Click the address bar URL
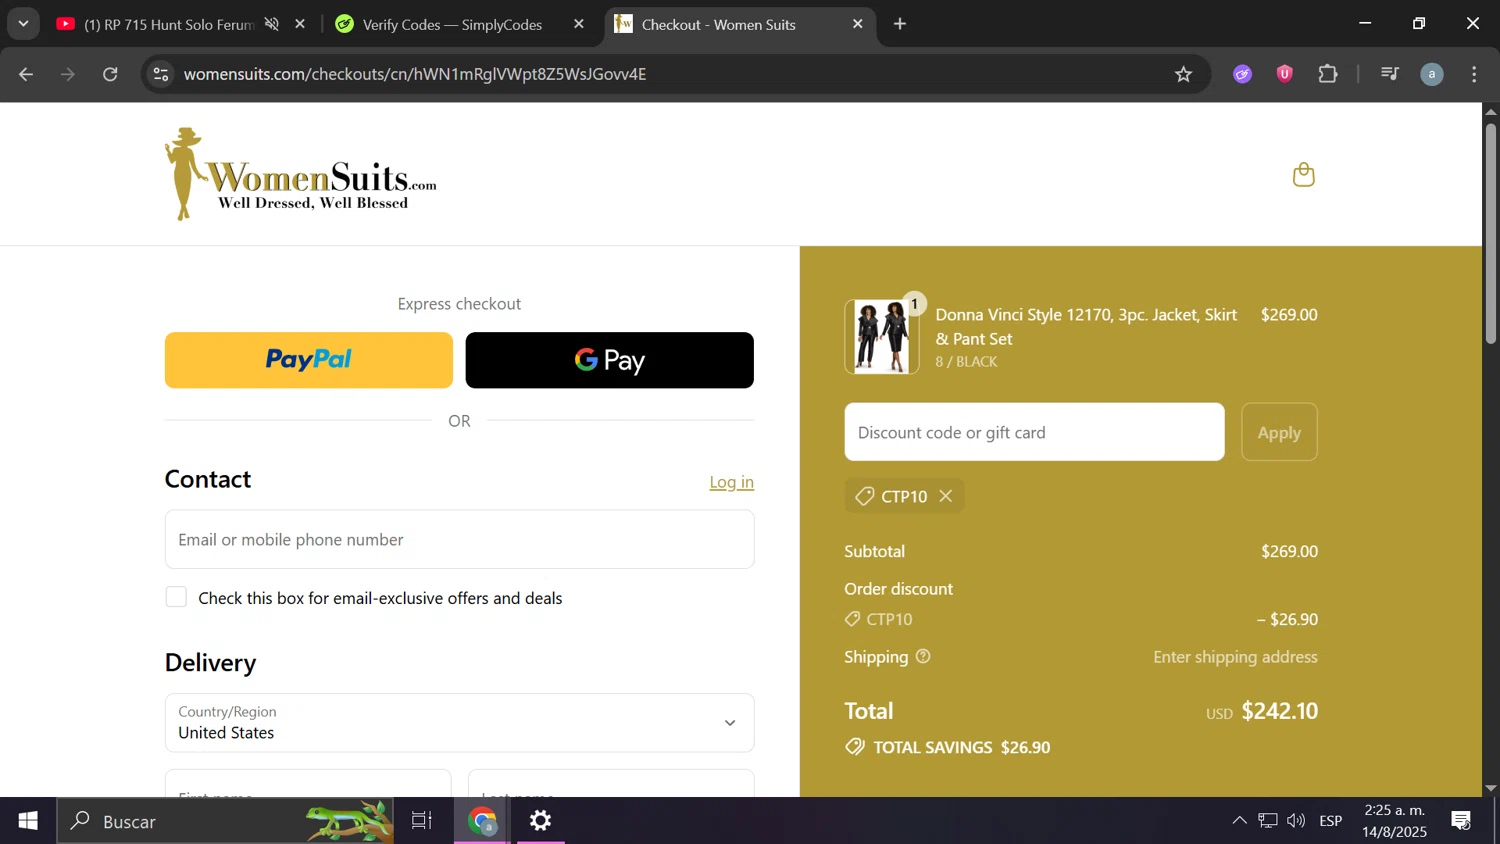This screenshot has height=844, width=1500. [x=415, y=74]
